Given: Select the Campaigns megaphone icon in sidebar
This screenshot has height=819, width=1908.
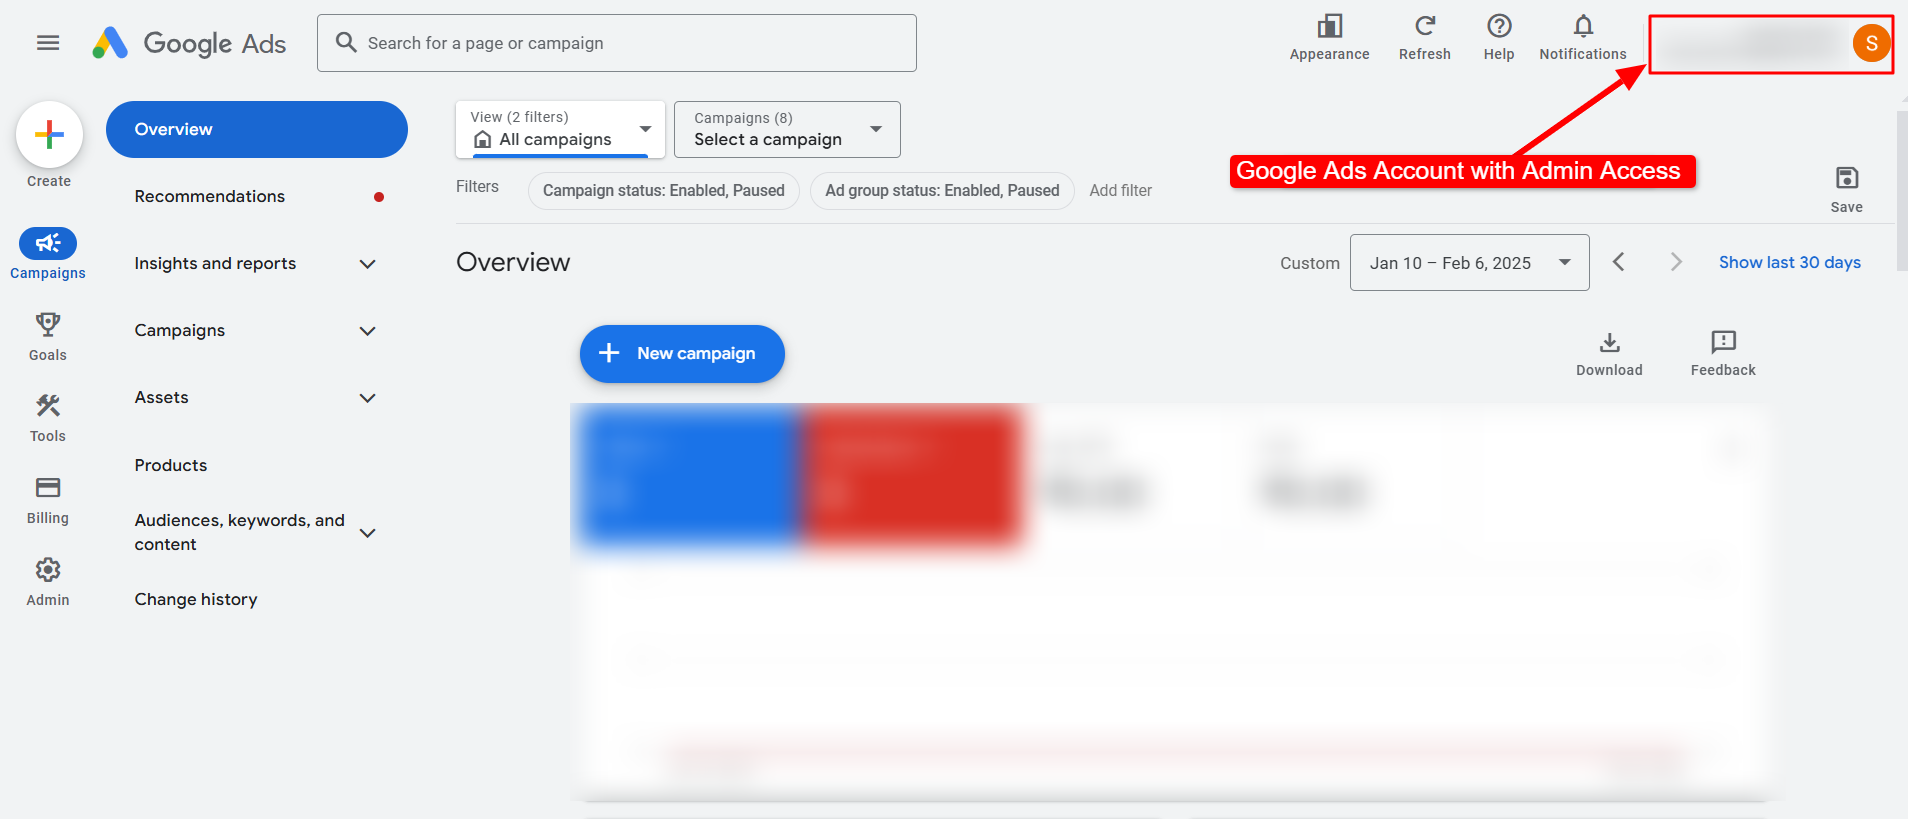Looking at the screenshot, I should point(48,243).
